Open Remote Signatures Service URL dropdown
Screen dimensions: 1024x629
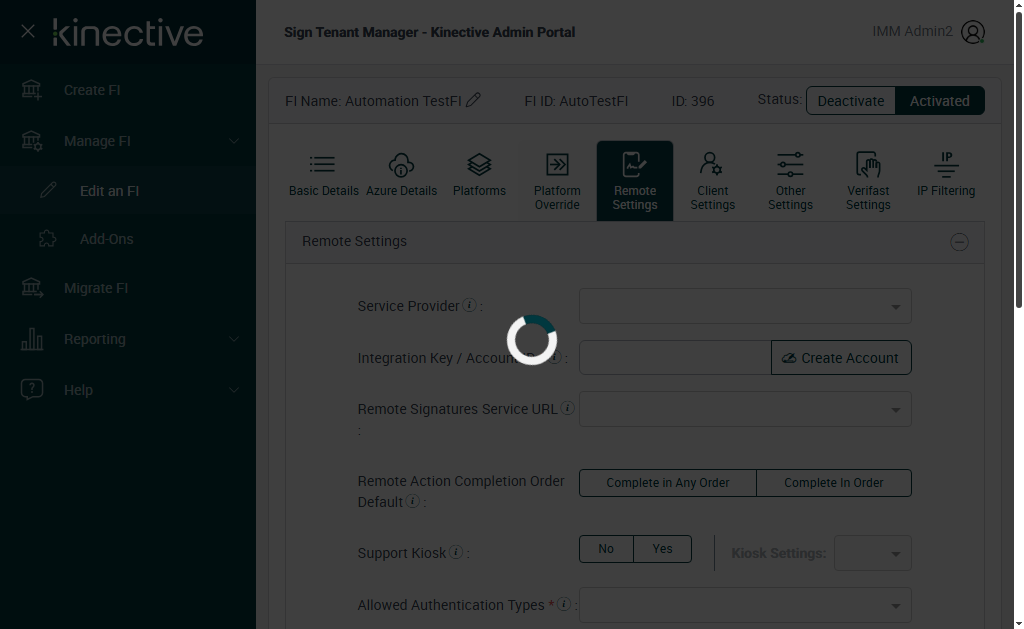(x=745, y=410)
